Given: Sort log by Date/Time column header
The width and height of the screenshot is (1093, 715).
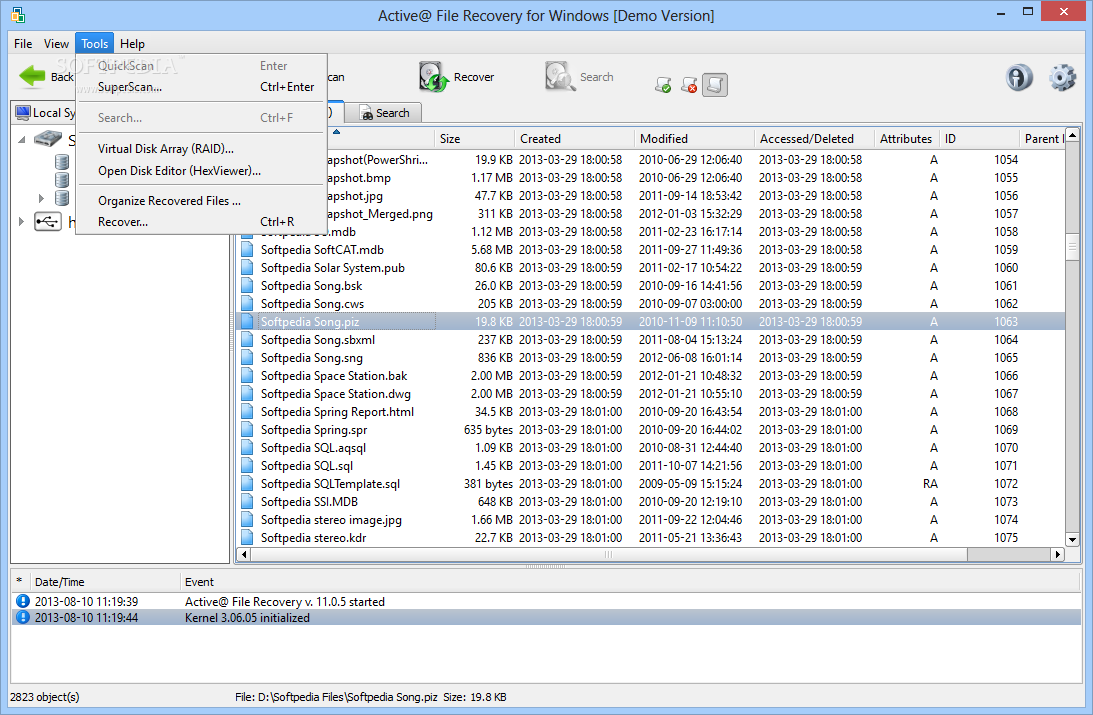Looking at the screenshot, I should (x=105, y=582).
